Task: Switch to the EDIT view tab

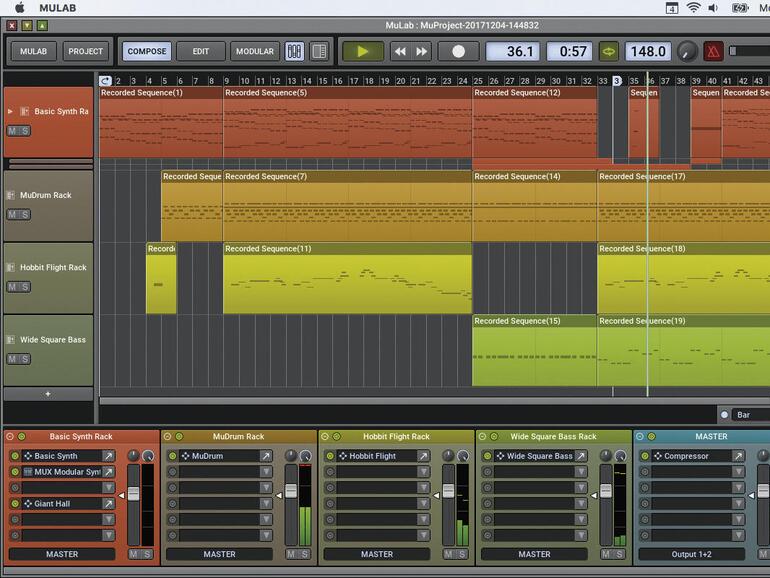Action: click(x=201, y=51)
